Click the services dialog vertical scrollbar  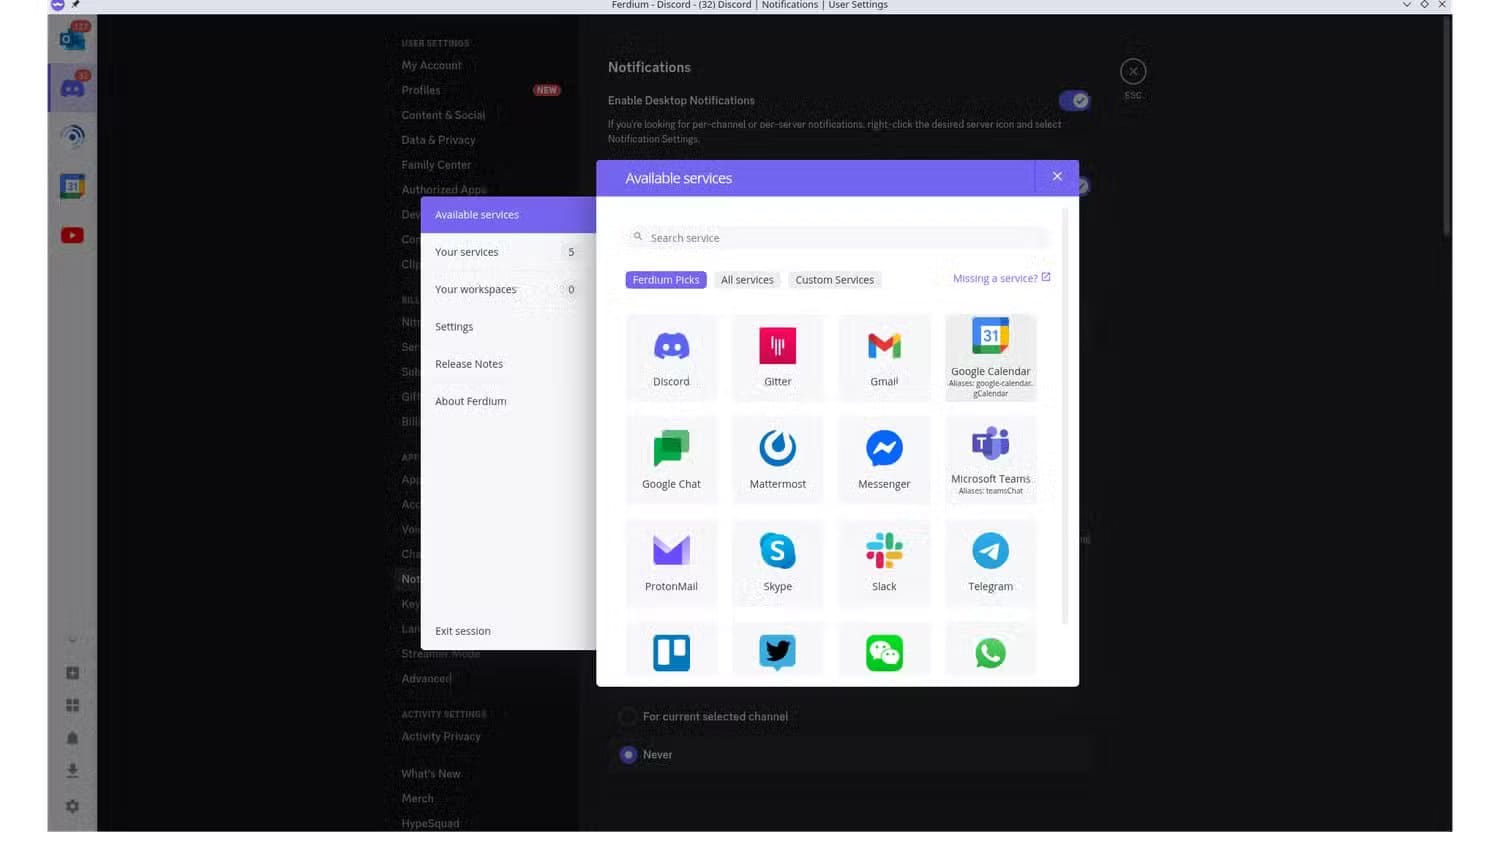(1065, 415)
